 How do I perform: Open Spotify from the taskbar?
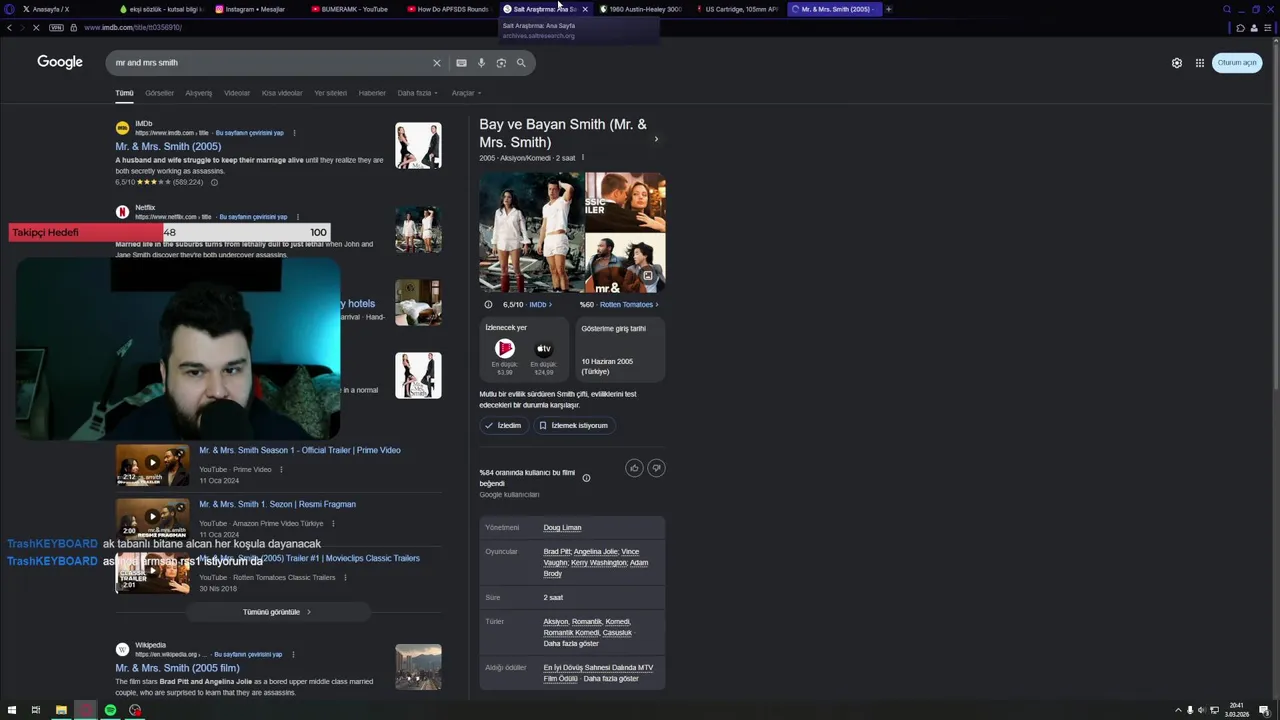coord(110,710)
